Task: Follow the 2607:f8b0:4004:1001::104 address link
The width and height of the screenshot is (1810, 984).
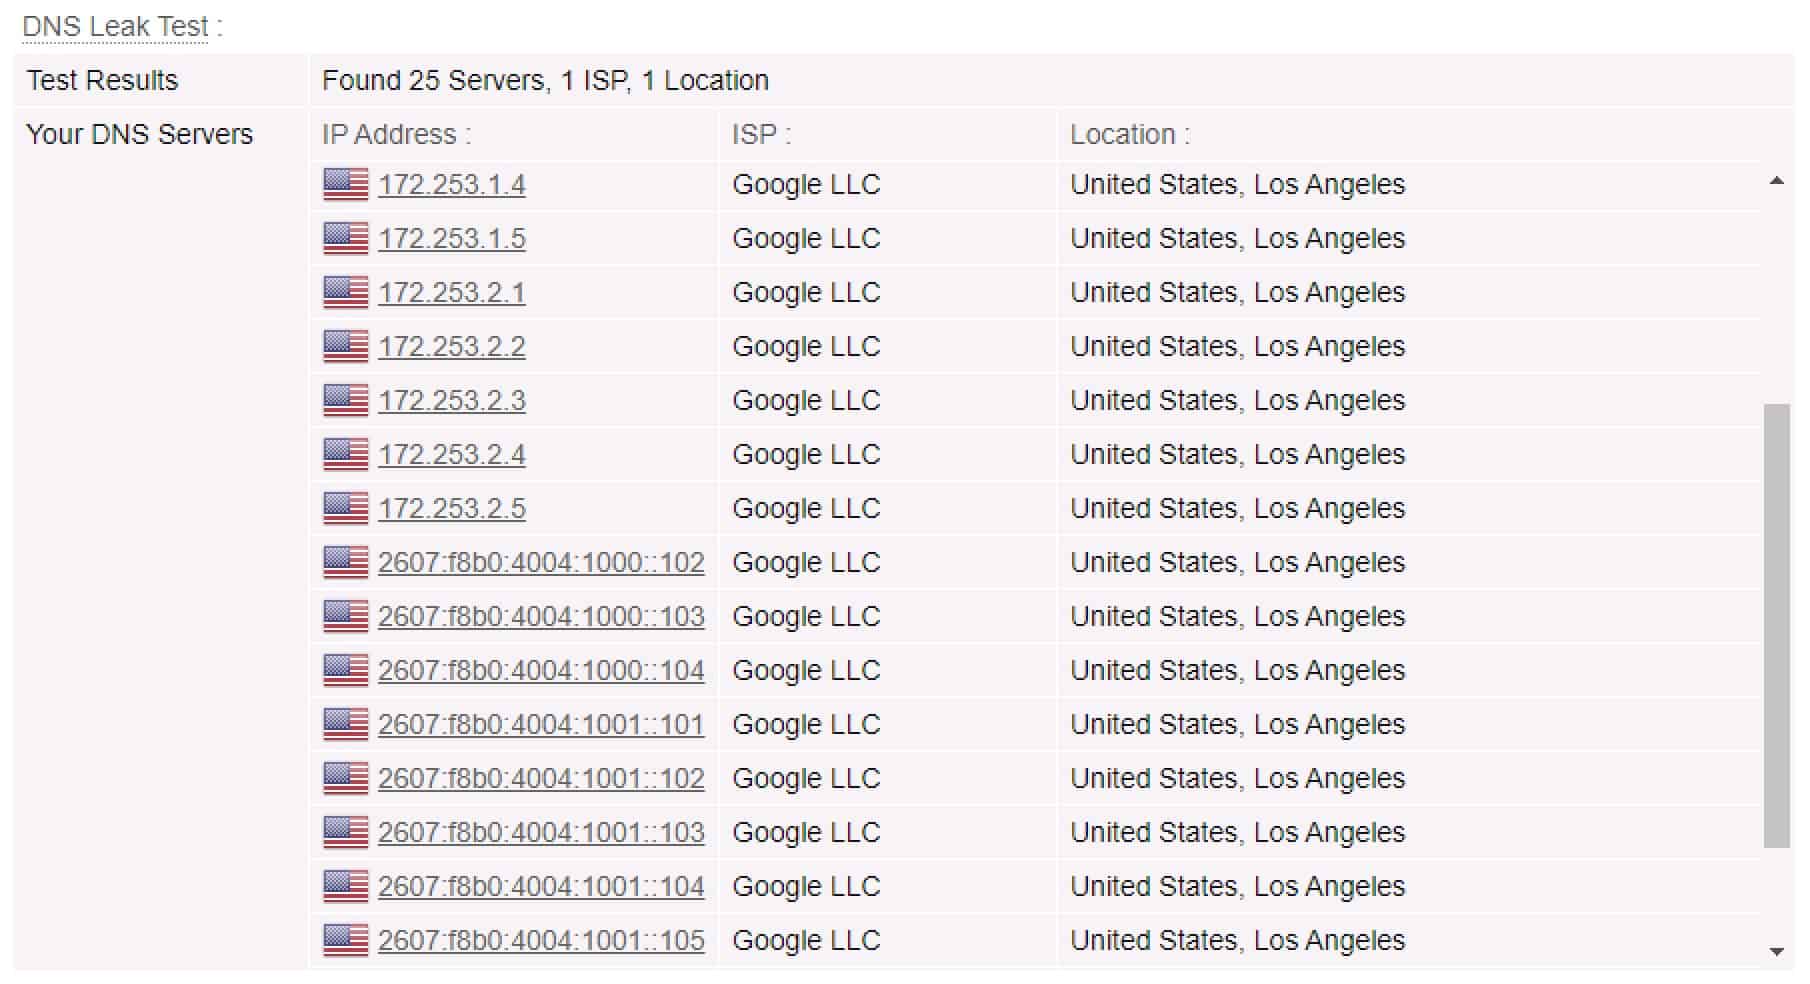Action: tap(541, 886)
